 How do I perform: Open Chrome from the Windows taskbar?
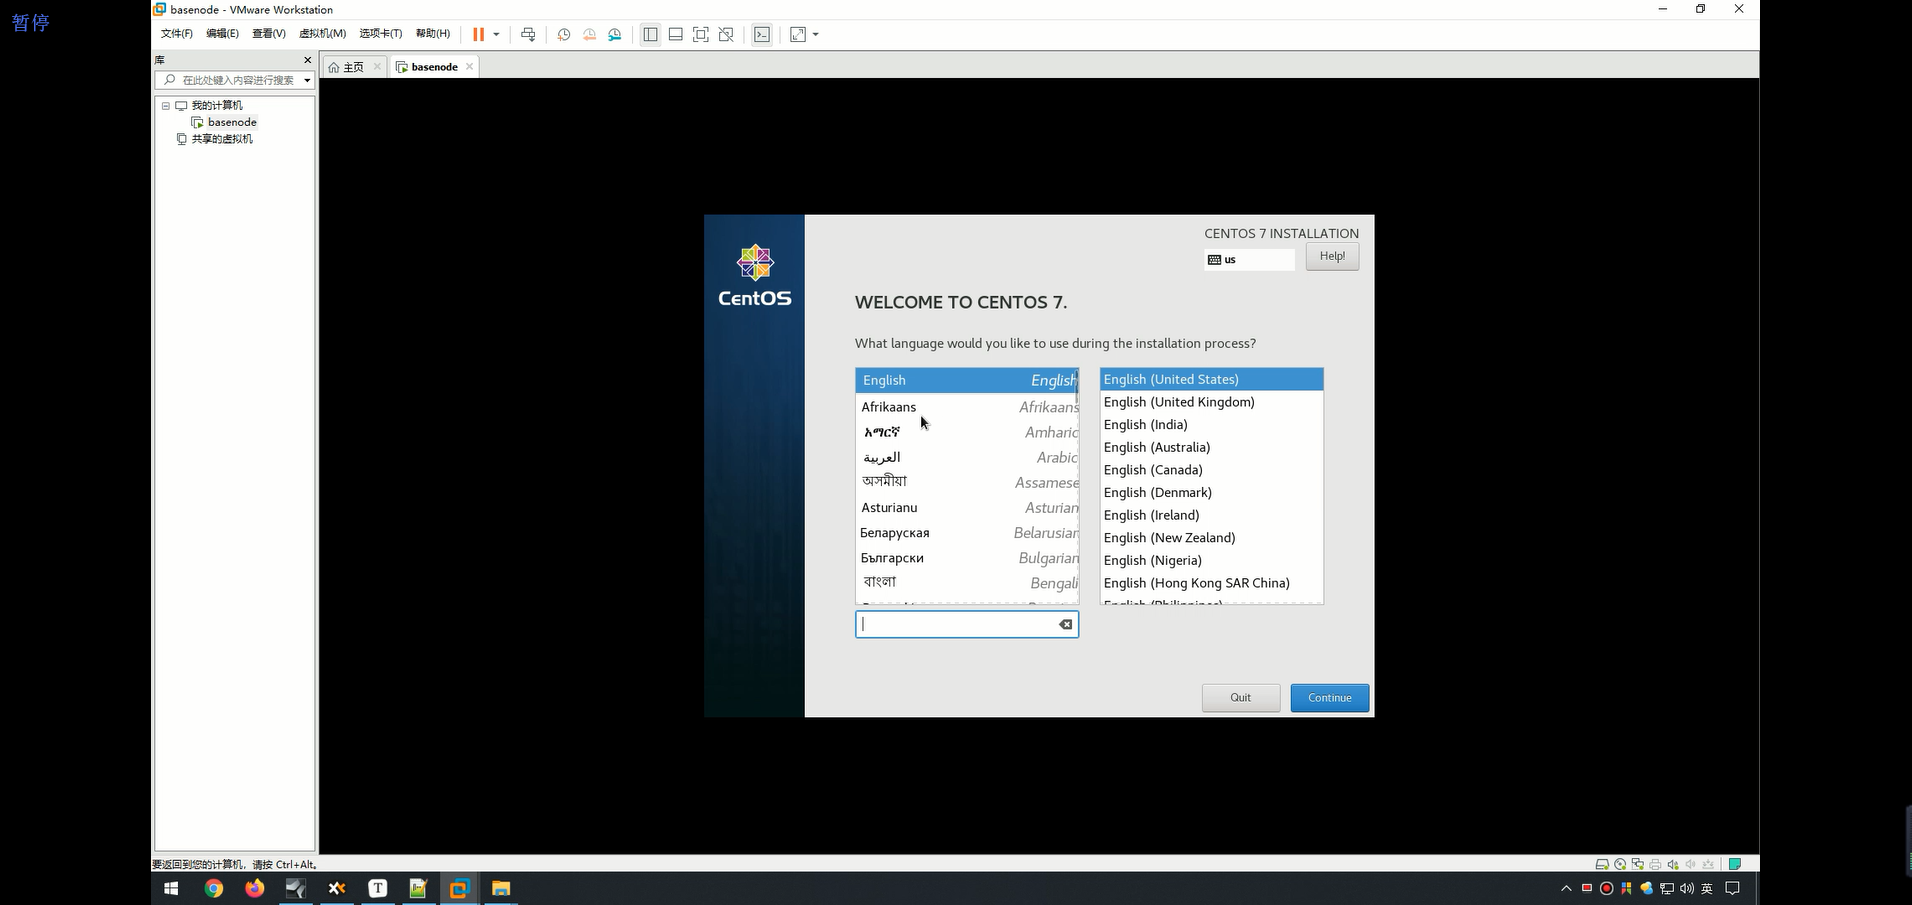(214, 888)
